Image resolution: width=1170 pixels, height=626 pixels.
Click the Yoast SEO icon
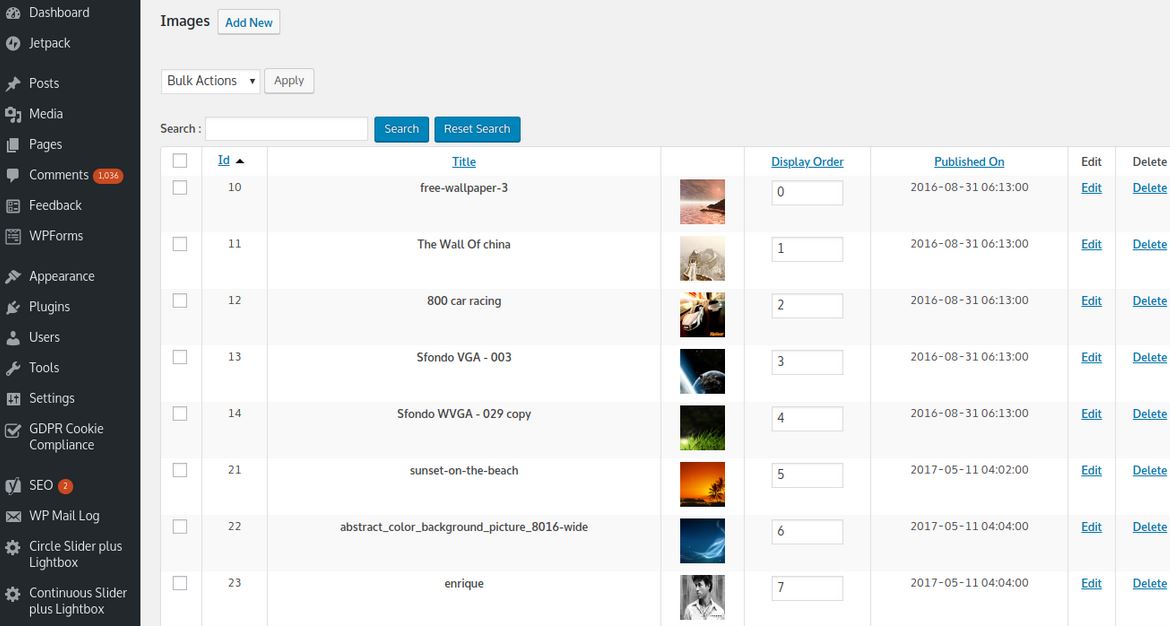click(13, 486)
